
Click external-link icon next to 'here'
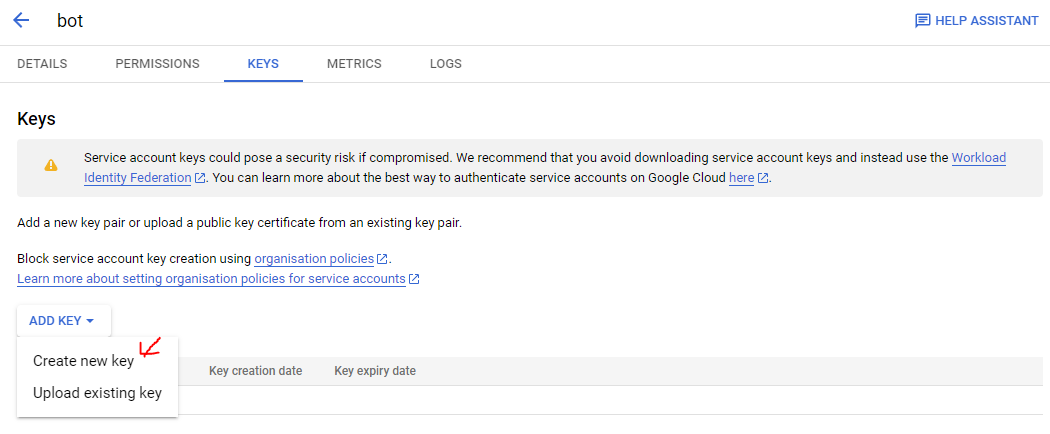pos(763,178)
